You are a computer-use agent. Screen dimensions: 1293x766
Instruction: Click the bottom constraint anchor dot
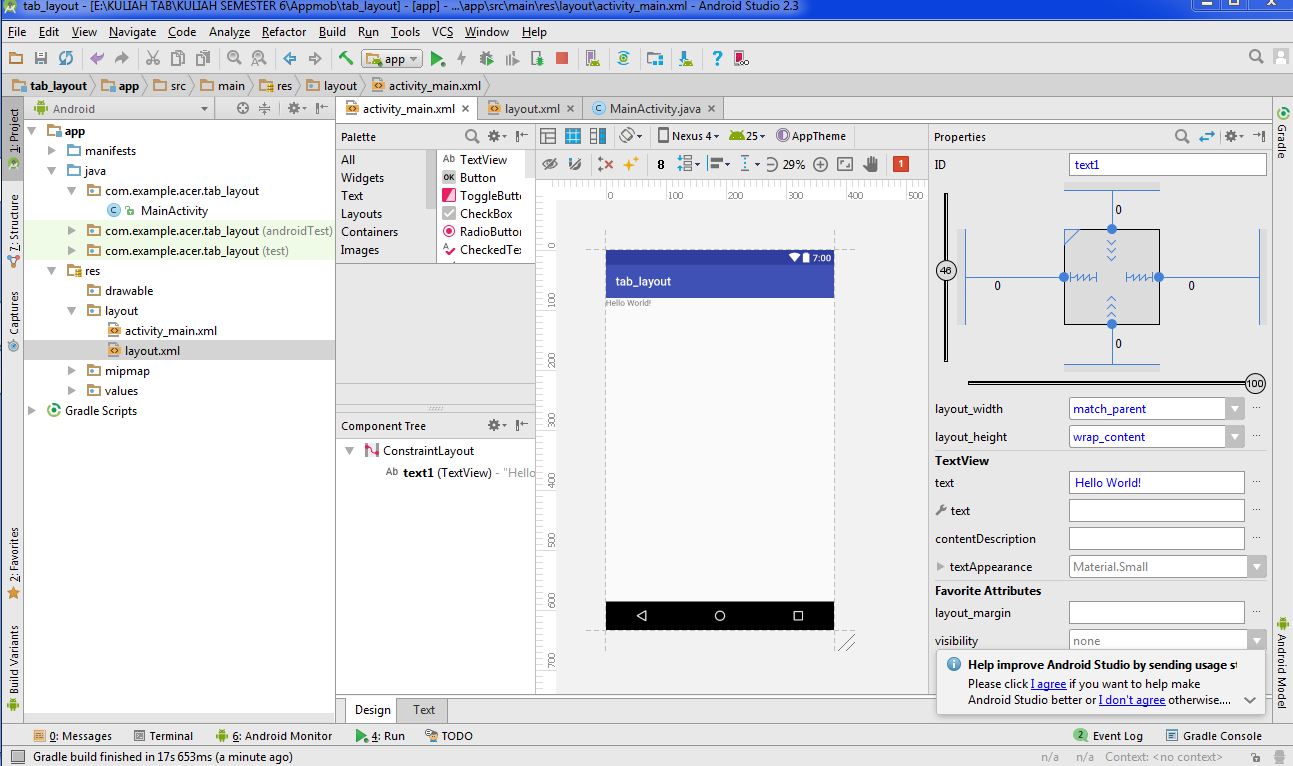[1112, 325]
